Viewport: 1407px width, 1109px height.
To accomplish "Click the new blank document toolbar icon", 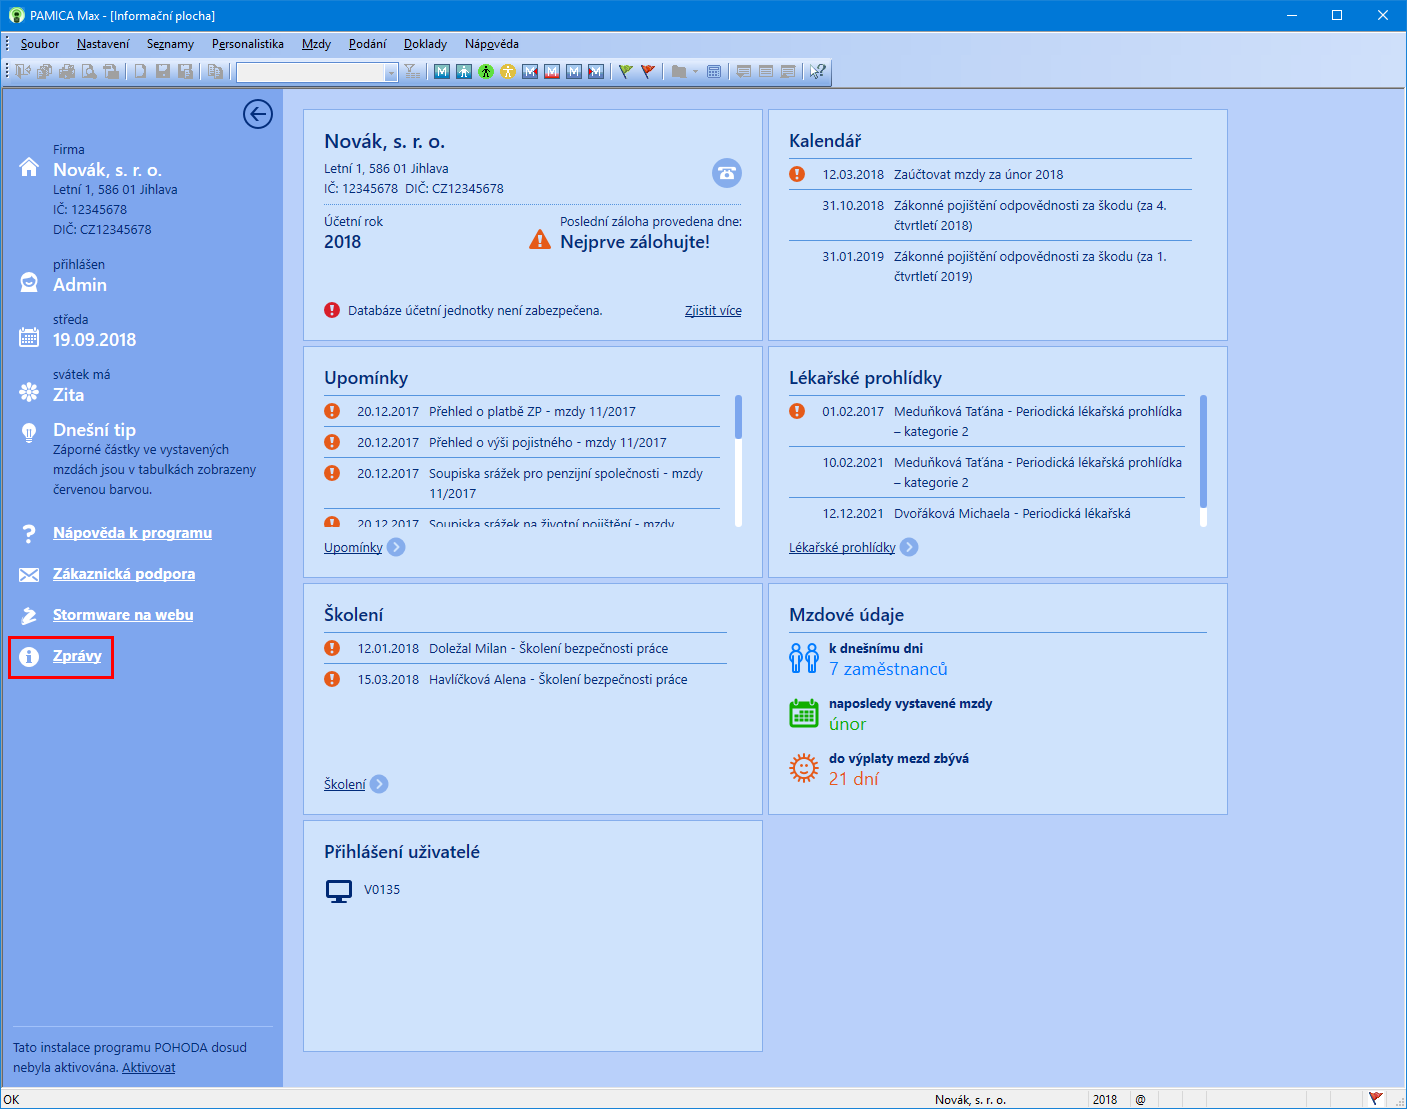I will 141,71.
